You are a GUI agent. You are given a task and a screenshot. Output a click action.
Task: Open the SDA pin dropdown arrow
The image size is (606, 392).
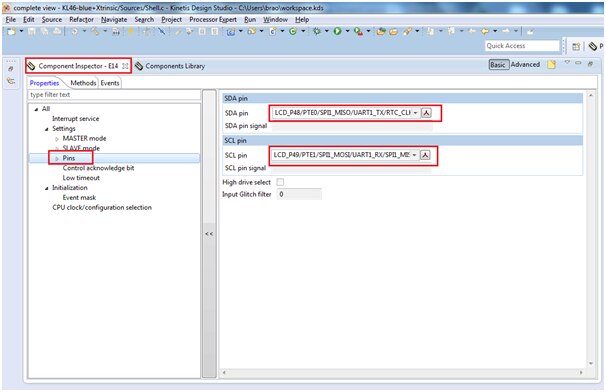point(415,113)
